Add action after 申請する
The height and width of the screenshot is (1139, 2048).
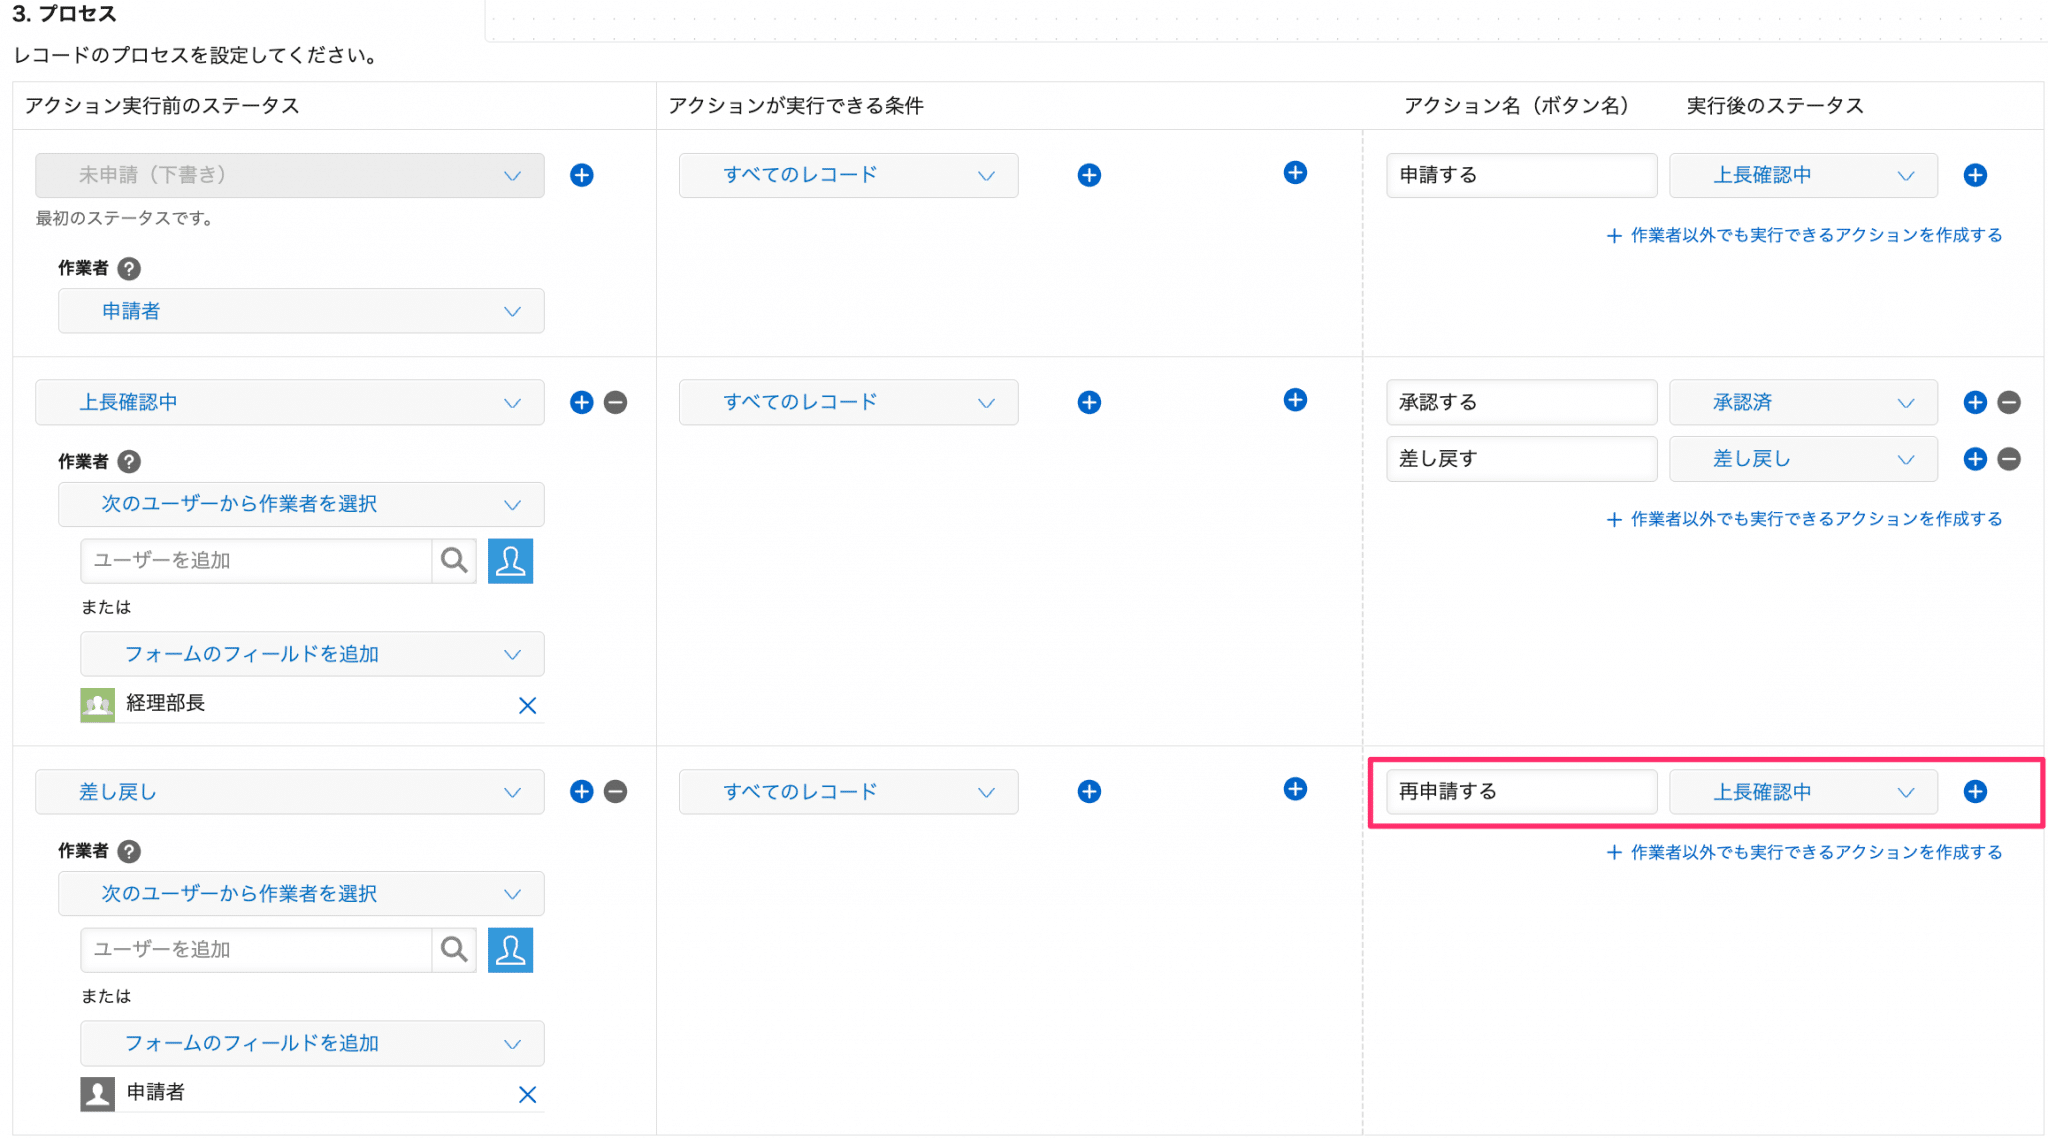(1975, 175)
